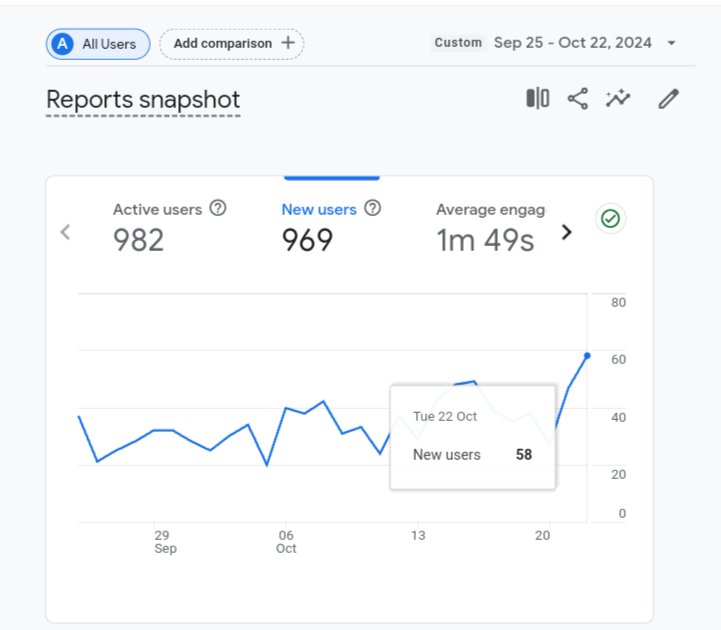Select the Active users metric tab
This screenshot has width=721, height=630.
[170, 229]
